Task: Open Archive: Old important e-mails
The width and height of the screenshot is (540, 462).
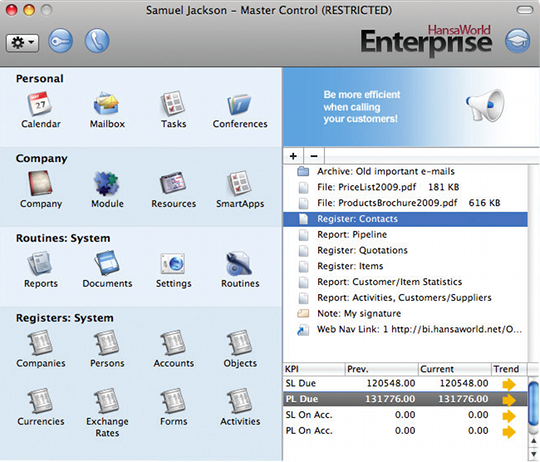Action: point(405,171)
